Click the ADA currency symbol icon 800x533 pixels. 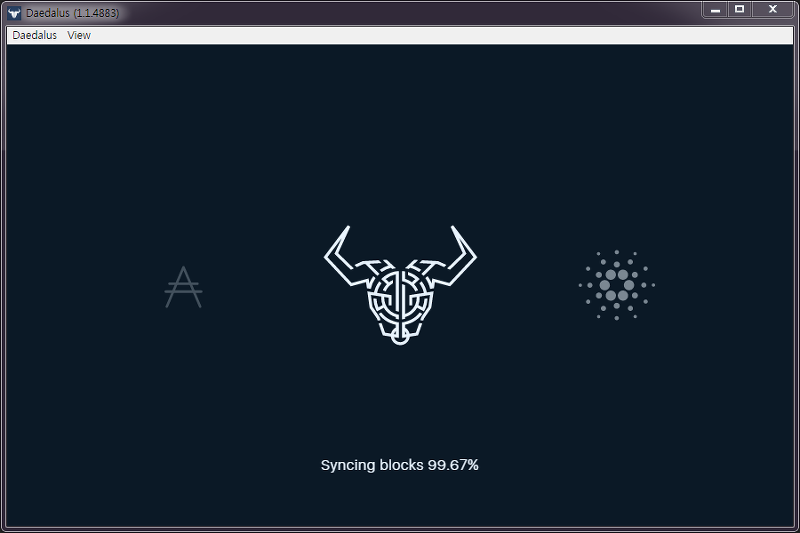click(184, 287)
